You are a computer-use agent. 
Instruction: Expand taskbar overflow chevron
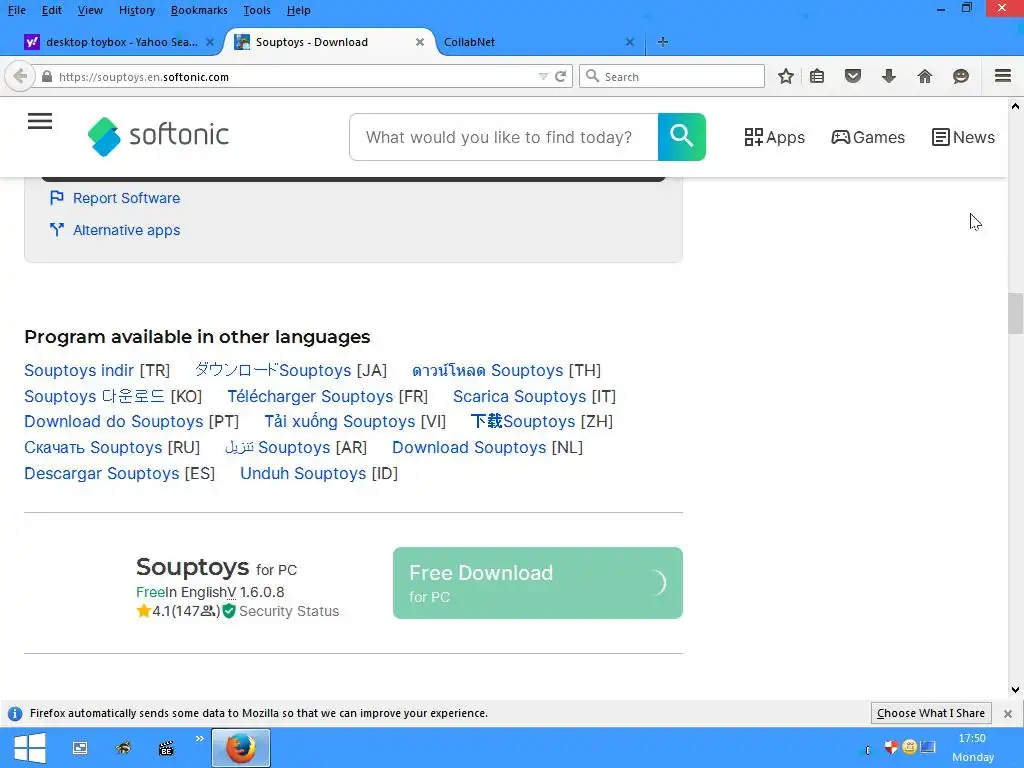pos(199,739)
